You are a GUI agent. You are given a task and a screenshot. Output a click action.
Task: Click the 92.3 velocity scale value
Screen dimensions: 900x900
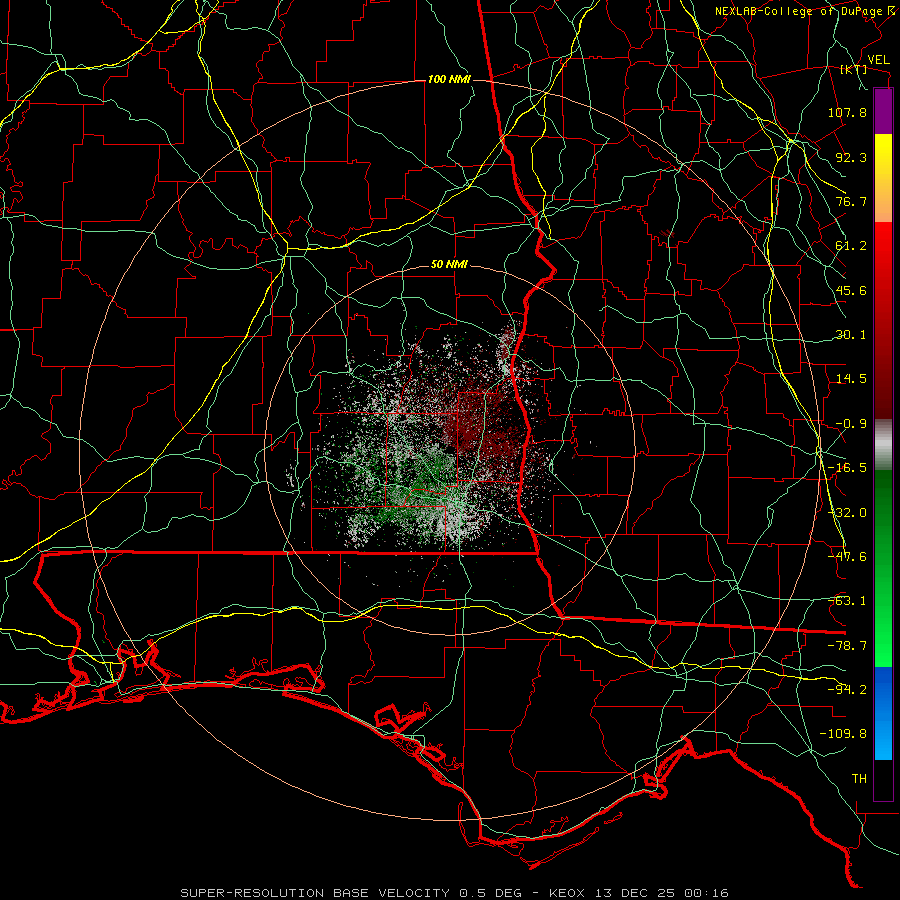[x=851, y=157]
